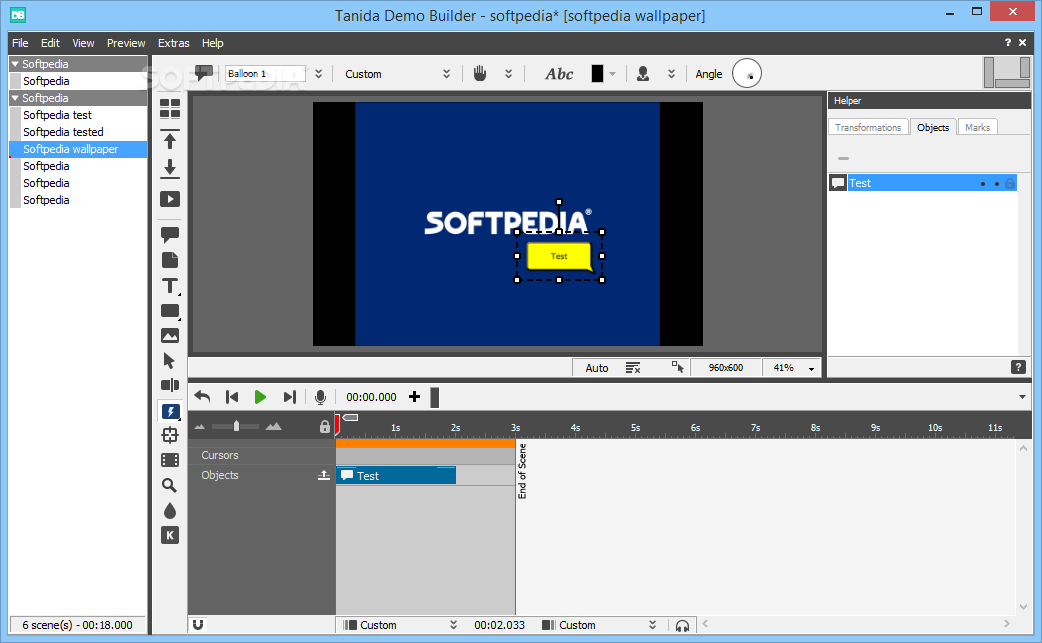The height and width of the screenshot is (643, 1042).
Task: Adjust the Angle dial control
Action: tap(747, 74)
